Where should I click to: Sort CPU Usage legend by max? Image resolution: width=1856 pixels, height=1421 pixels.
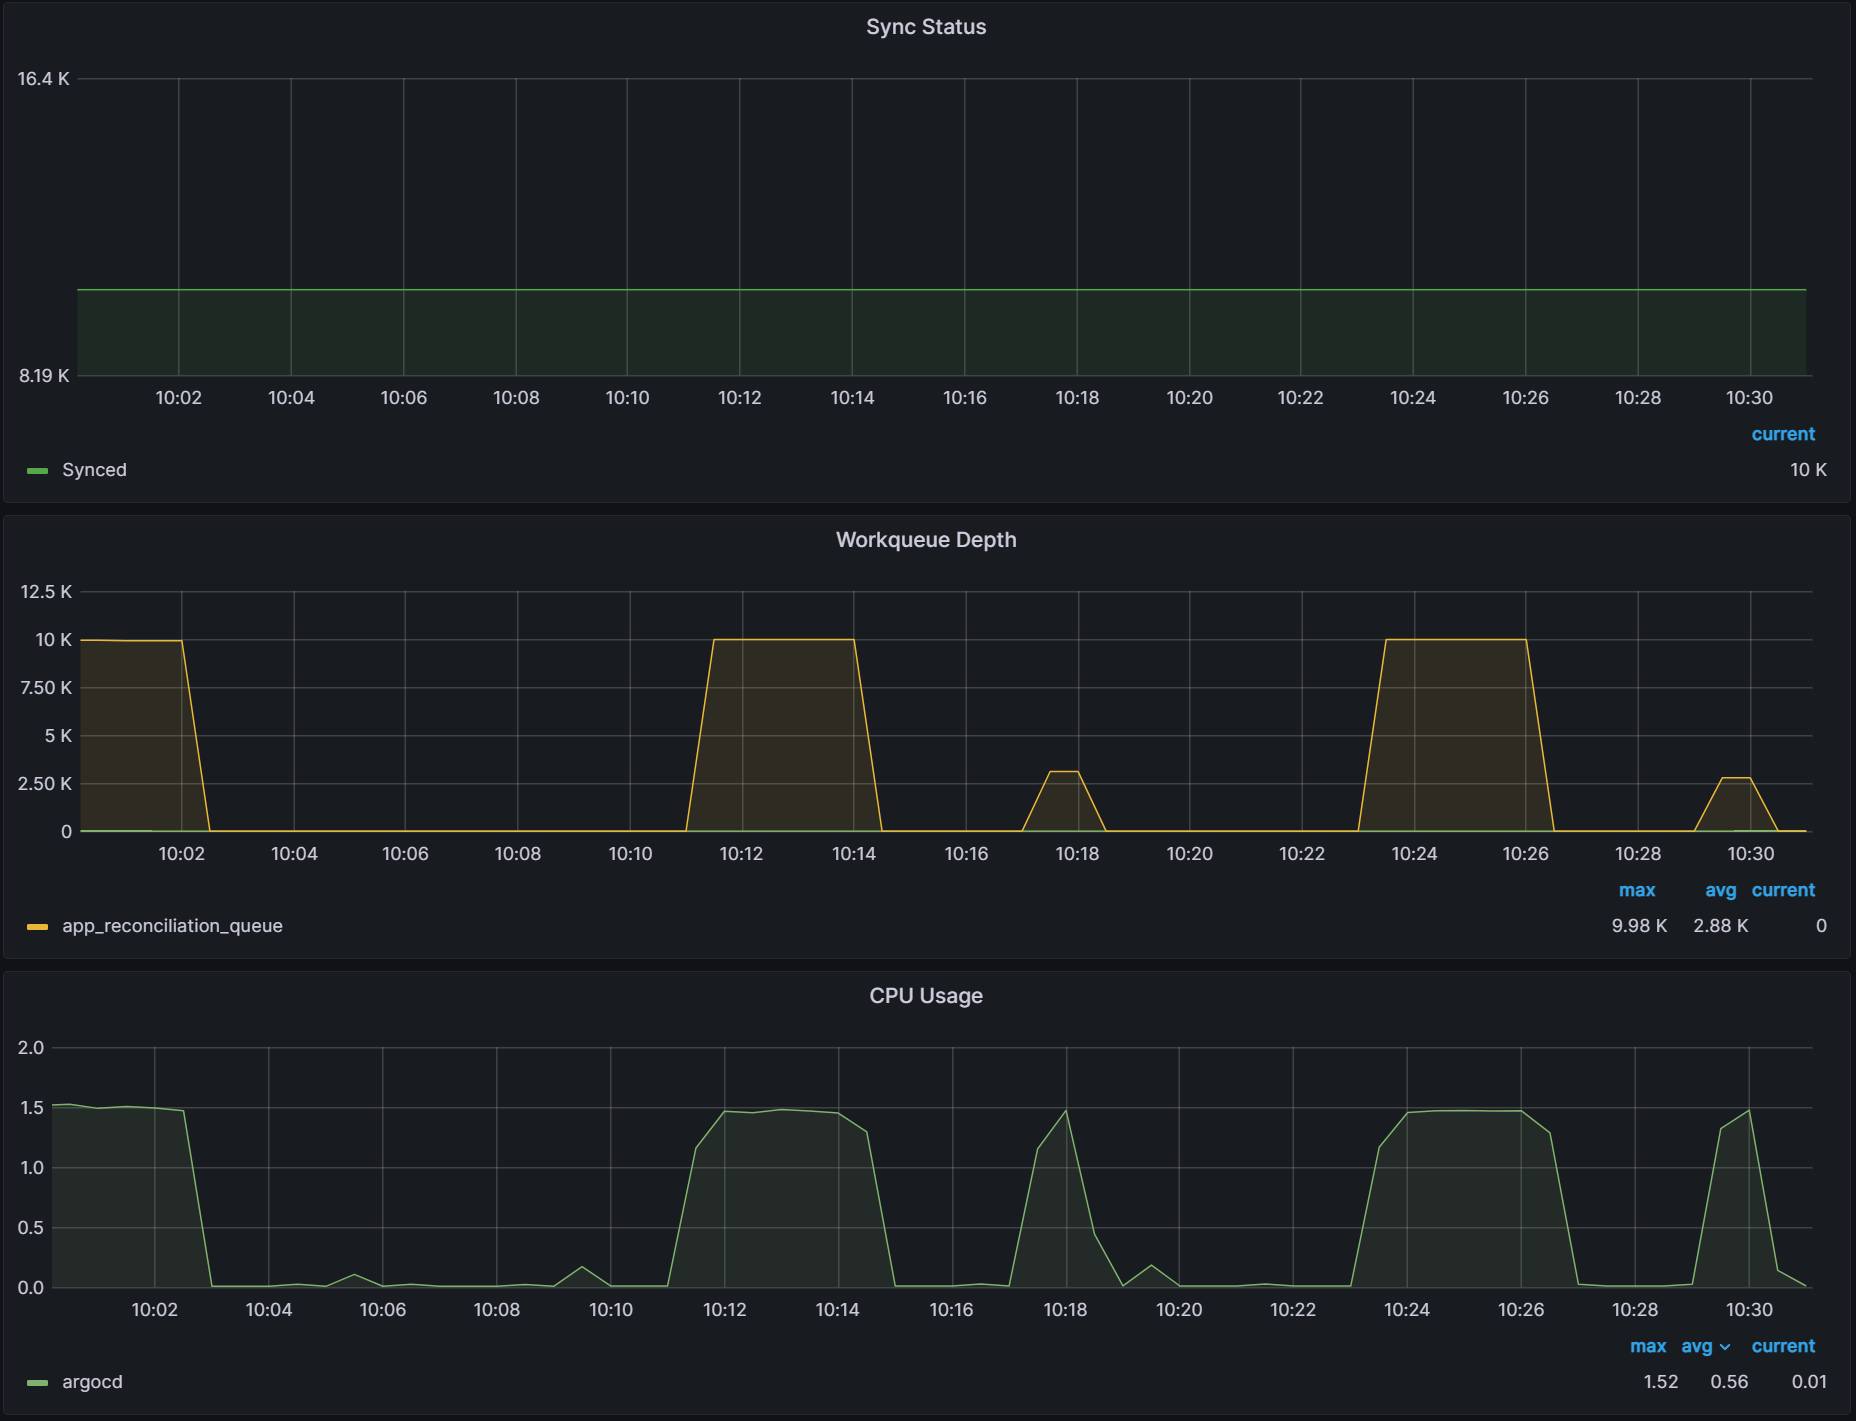[1648, 1346]
